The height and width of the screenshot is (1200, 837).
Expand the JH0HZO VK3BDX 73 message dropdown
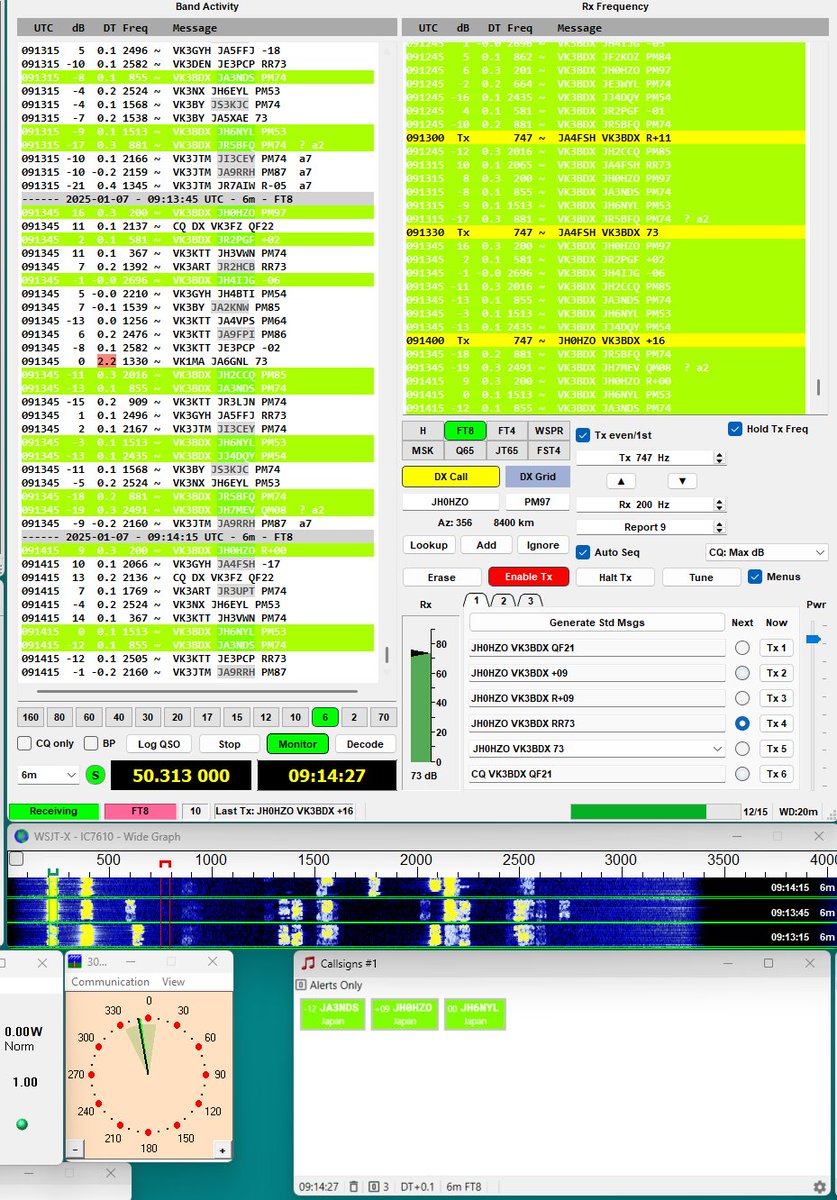point(716,748)
